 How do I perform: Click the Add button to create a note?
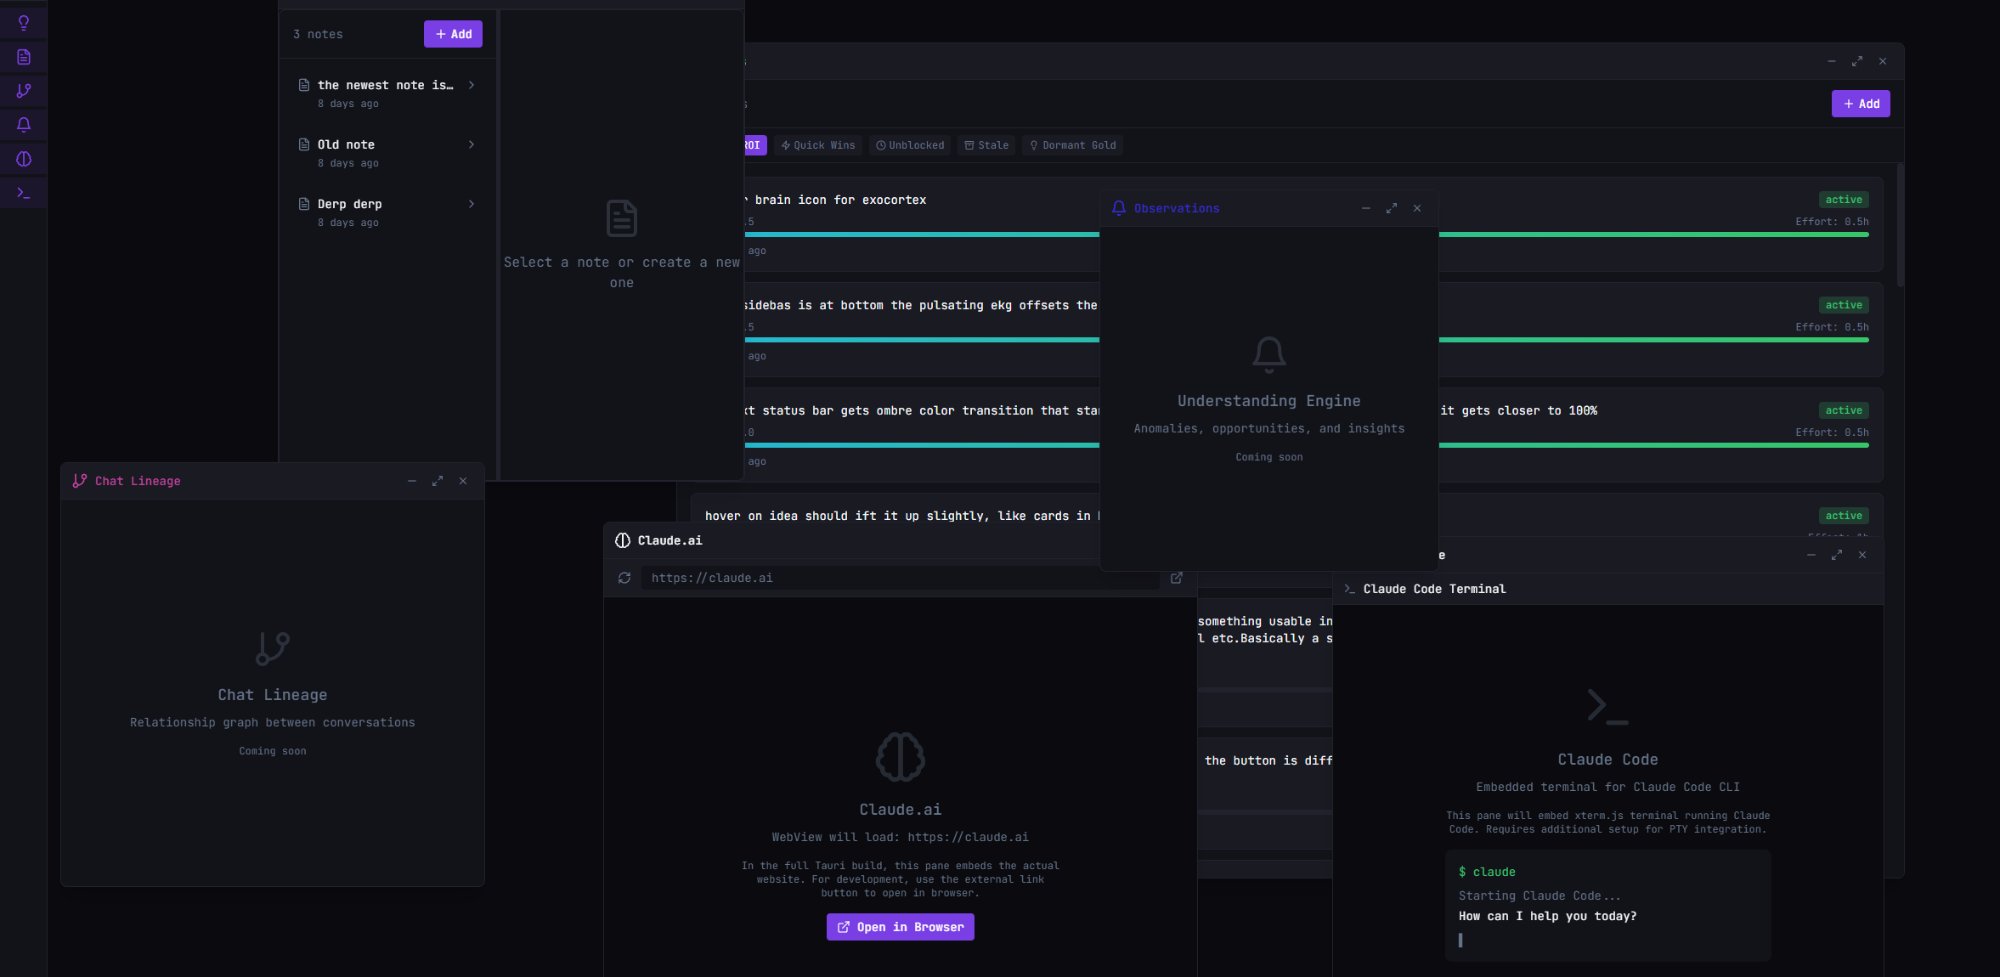(x=453, y=34)
